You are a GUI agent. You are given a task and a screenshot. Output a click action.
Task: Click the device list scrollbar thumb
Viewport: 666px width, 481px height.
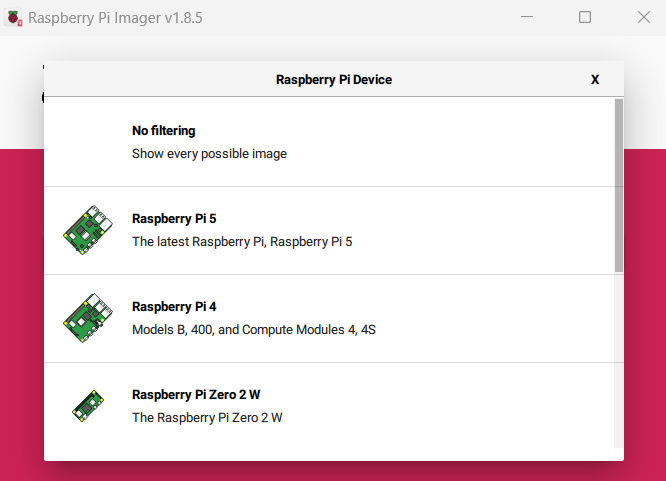pos(619,185)
